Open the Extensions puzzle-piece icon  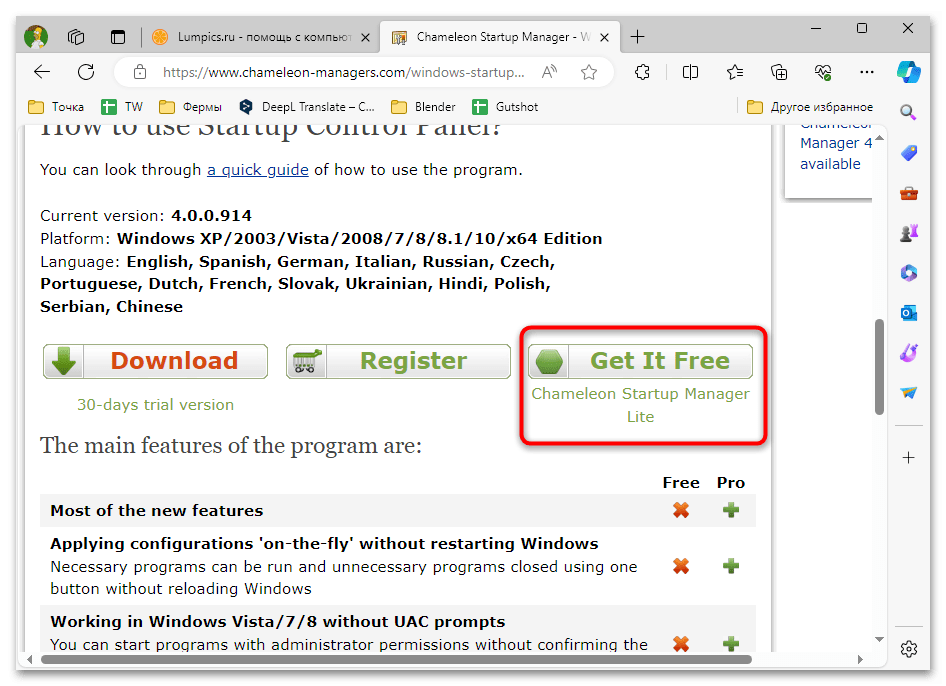coord(643,72)
